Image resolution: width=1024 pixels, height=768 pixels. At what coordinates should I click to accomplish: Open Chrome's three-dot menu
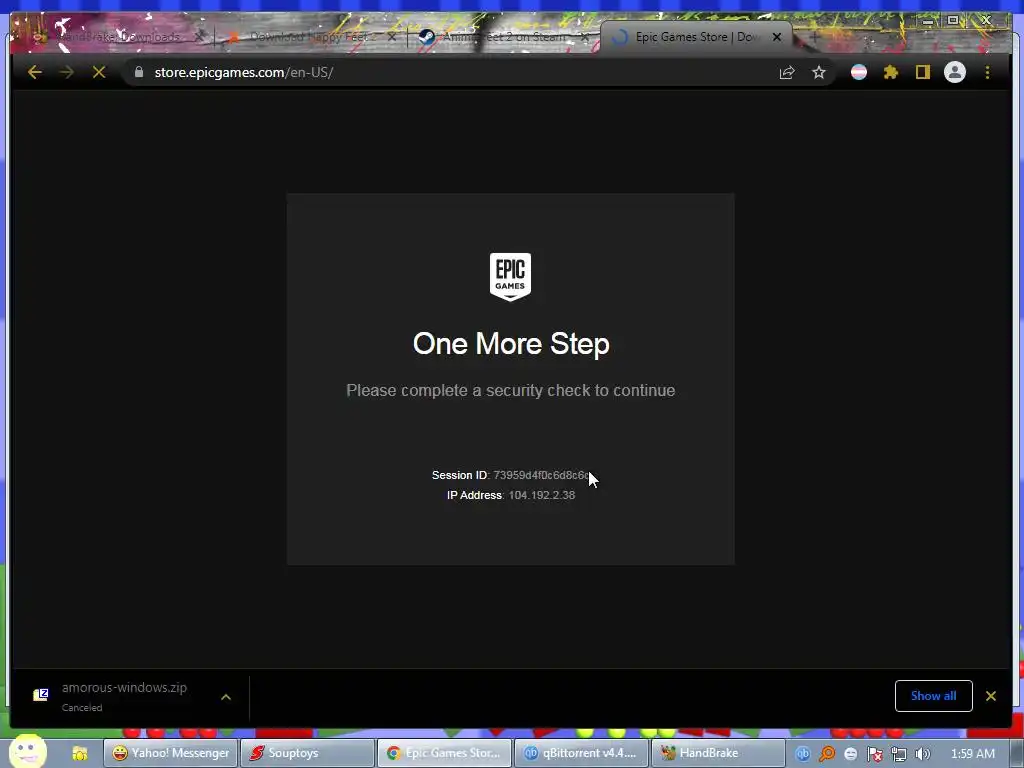(x=987, y=72)
